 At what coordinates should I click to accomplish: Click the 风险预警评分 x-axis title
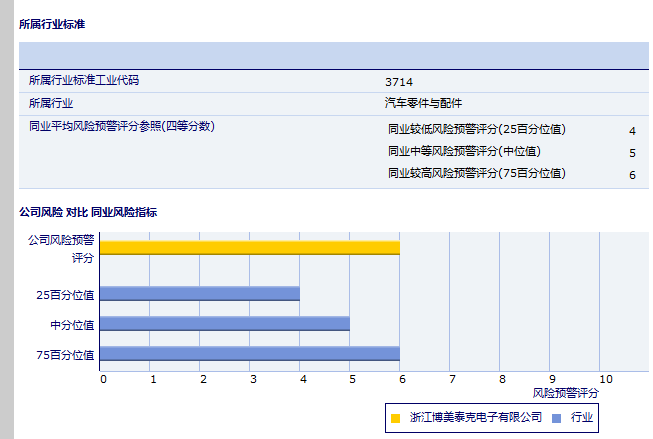pos(565,394)
